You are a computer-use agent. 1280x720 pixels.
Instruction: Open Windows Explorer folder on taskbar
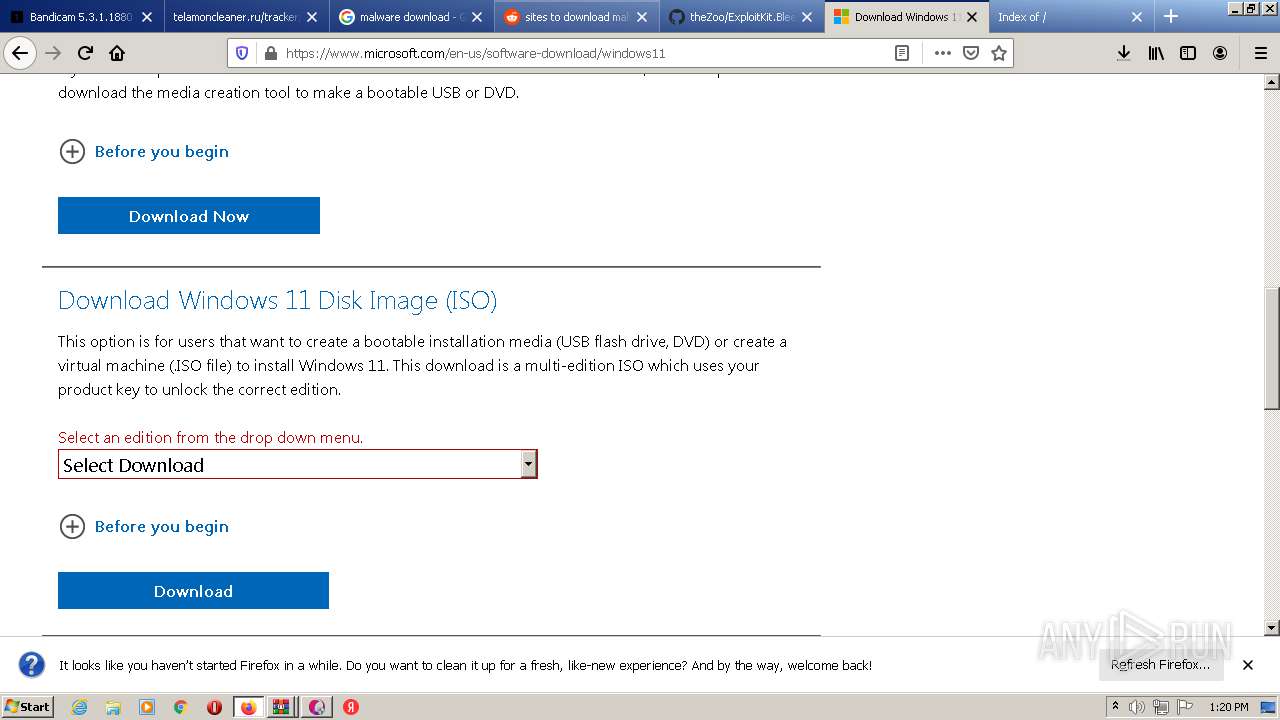(113, 707)
